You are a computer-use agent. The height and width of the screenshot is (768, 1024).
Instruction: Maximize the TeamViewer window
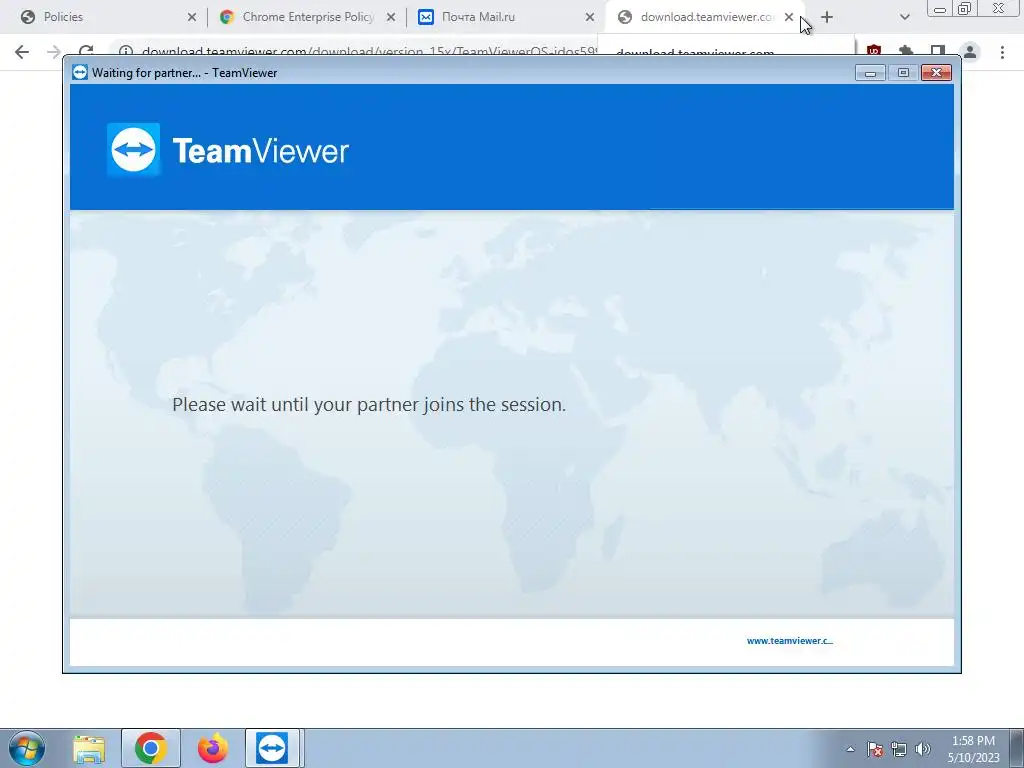pyautogui.click(x=903, y=72)
